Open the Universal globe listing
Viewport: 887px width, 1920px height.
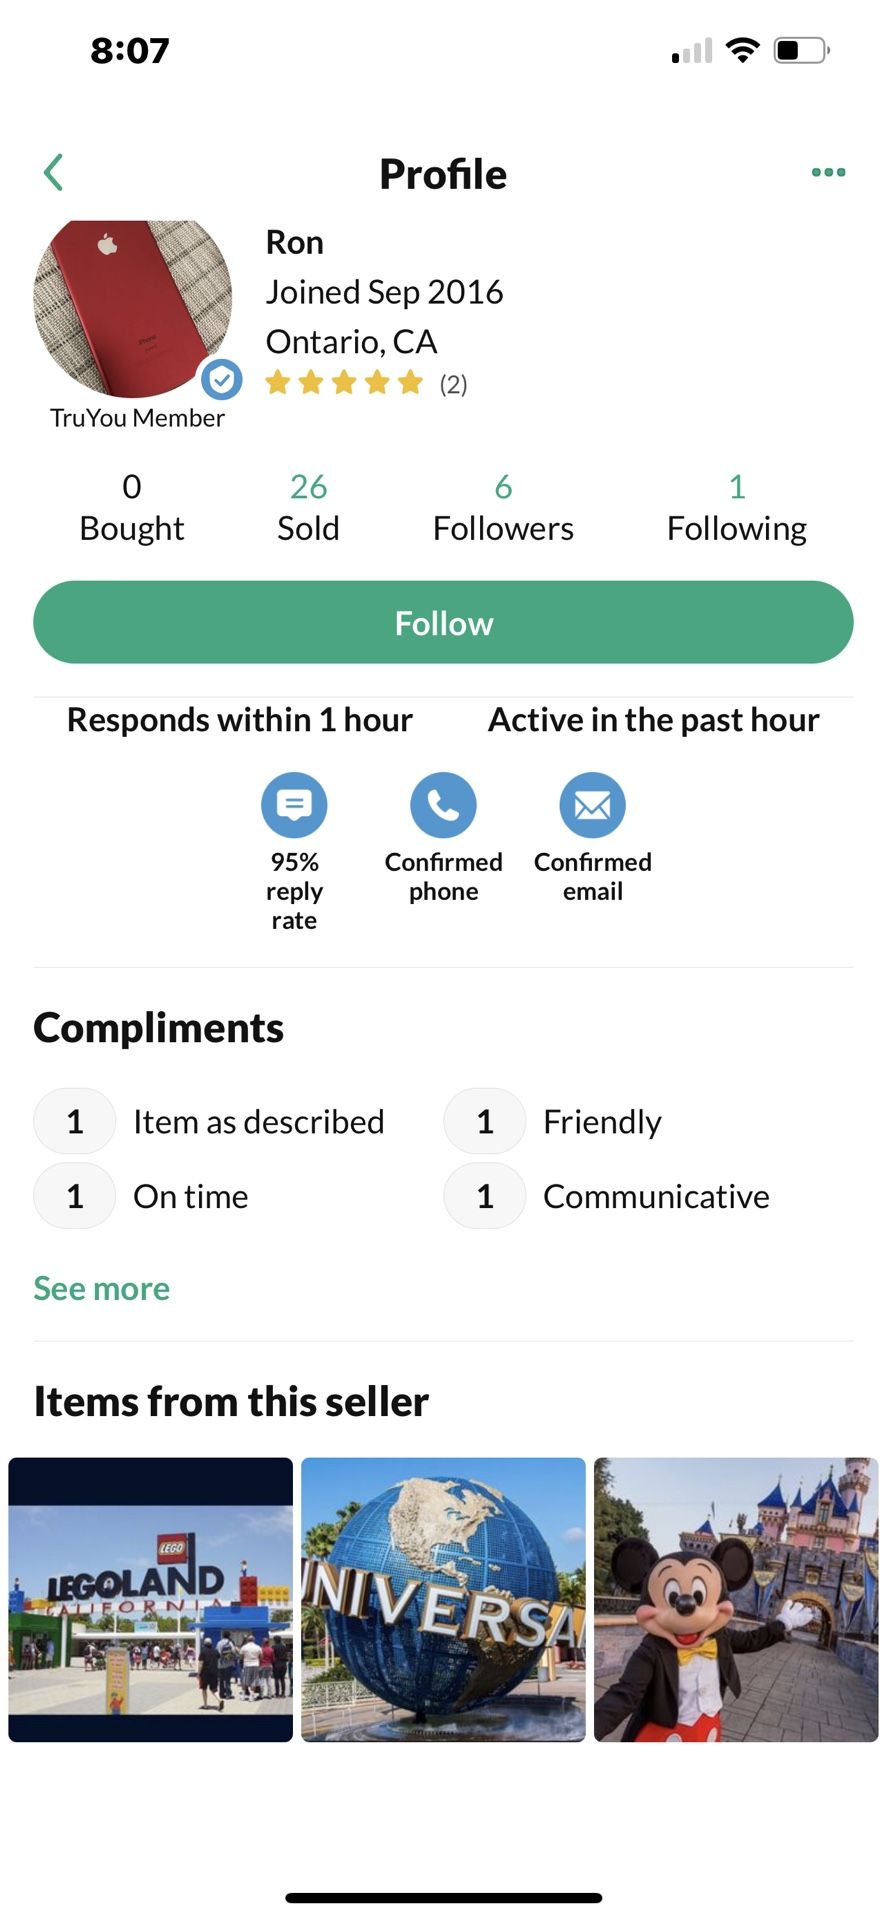pyautogui.click(x=443, y=1599)
